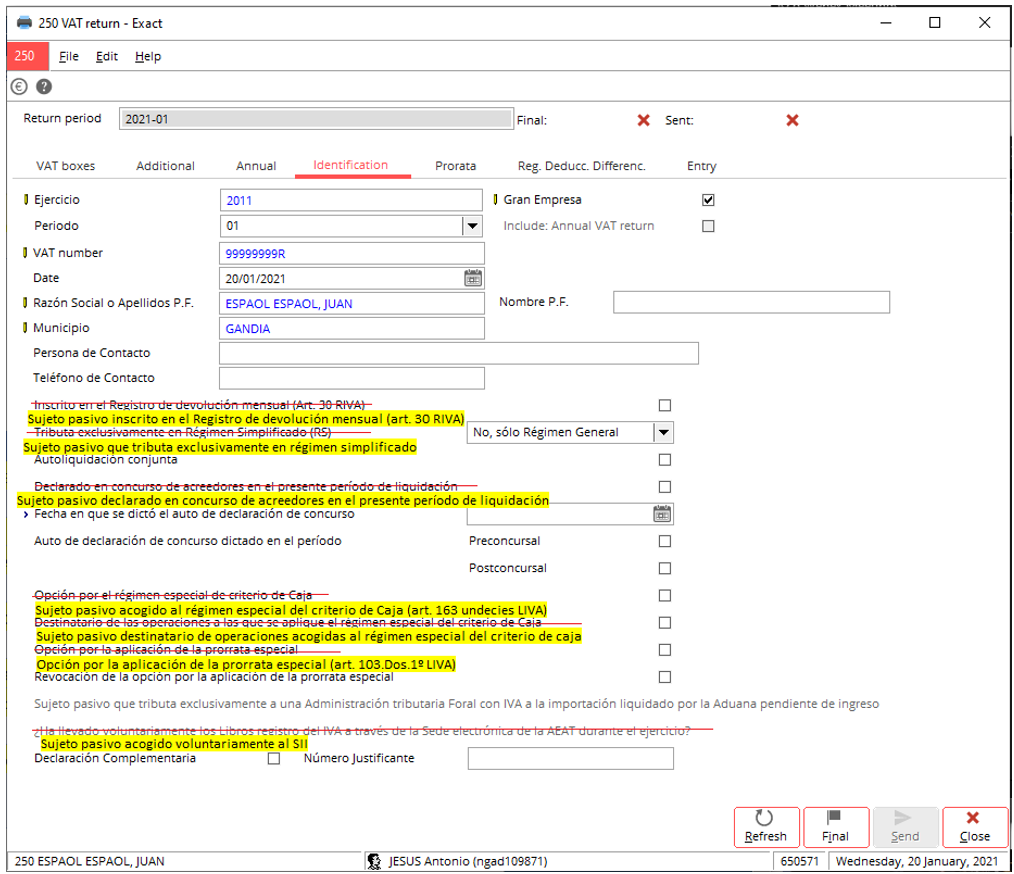1014x874 pixels.
Task: Open the Help menu
Action: coord(148,56)
